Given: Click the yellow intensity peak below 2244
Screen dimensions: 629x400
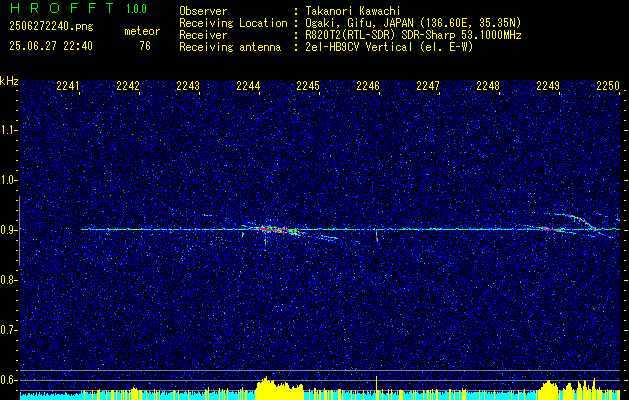Looking at the screenshot, I should [x=280, y=386].
